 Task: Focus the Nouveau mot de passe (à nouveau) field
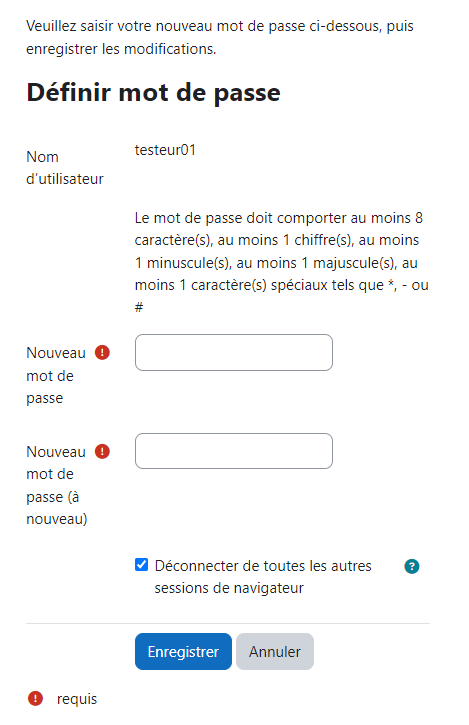click(234, 451)
